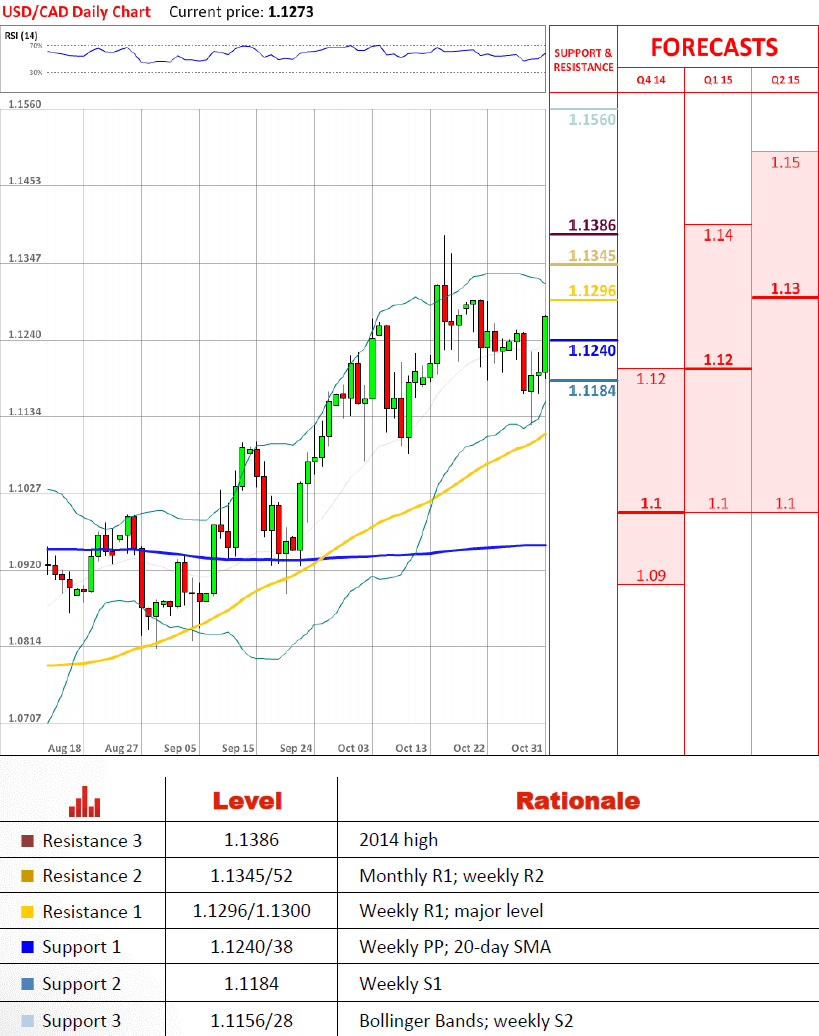819x1036 pixels.
Task: Click the current price value 1.1273
Action: (x=291, y=12)
